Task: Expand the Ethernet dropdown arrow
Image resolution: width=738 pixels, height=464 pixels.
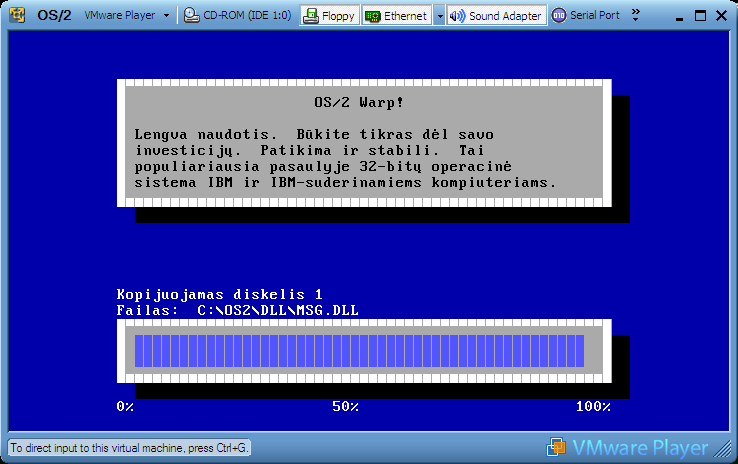Action: click(x=440, y=16)
